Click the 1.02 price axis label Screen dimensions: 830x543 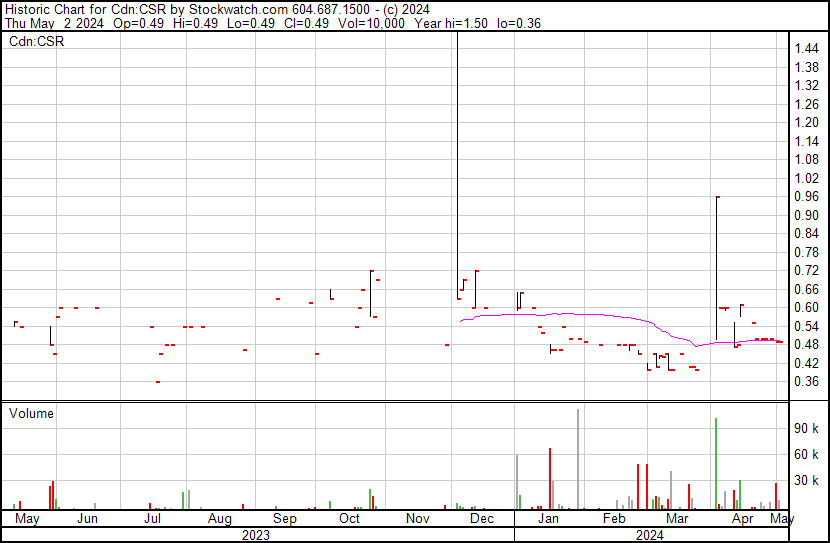807,178
